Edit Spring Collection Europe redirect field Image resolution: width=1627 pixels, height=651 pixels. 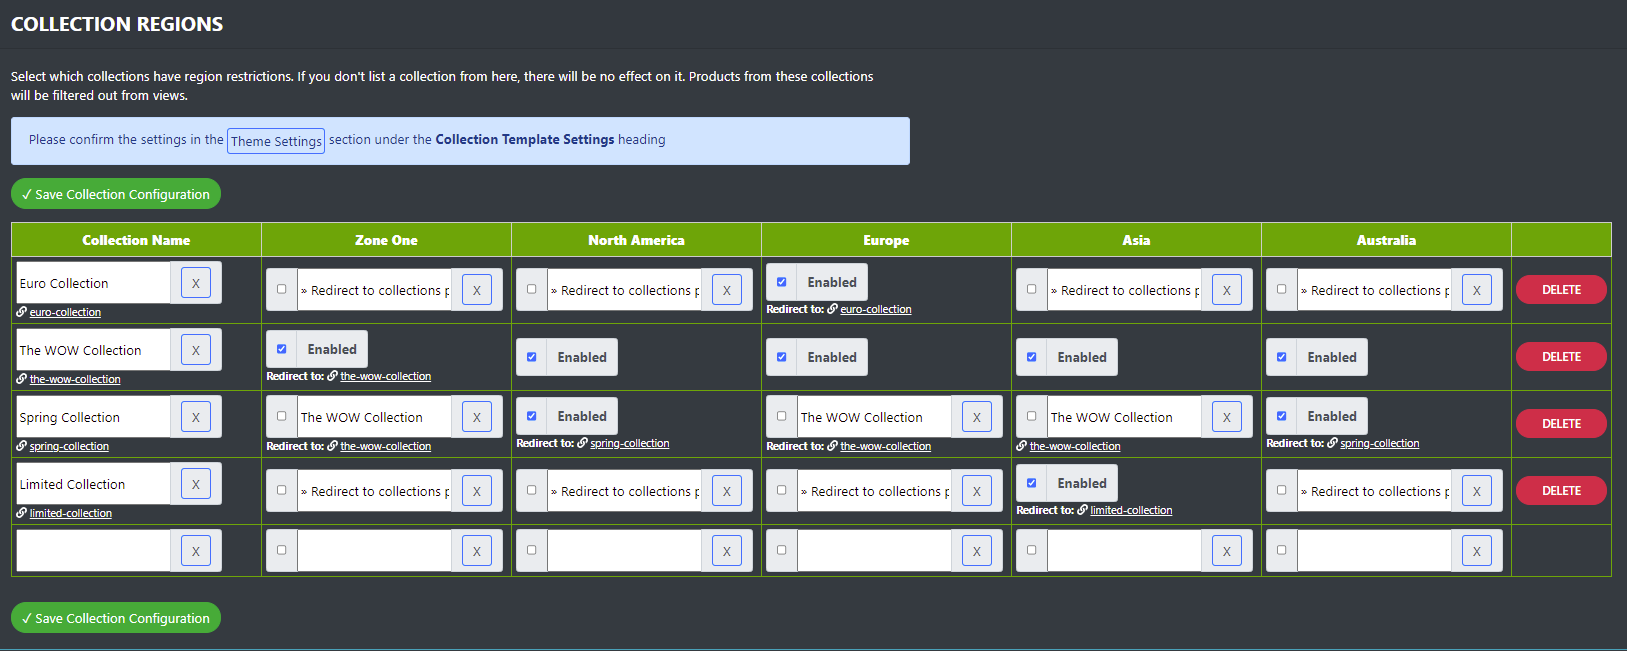tap(874, 417)
